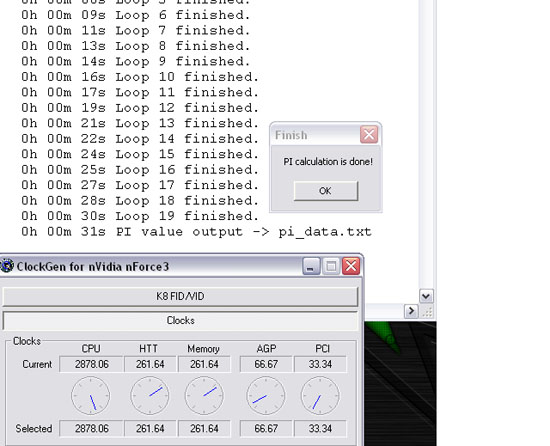The image size is (550, 446).
Task: Select current Memory value 261.64
Action: pyautogui.click(x=204, y=364)
